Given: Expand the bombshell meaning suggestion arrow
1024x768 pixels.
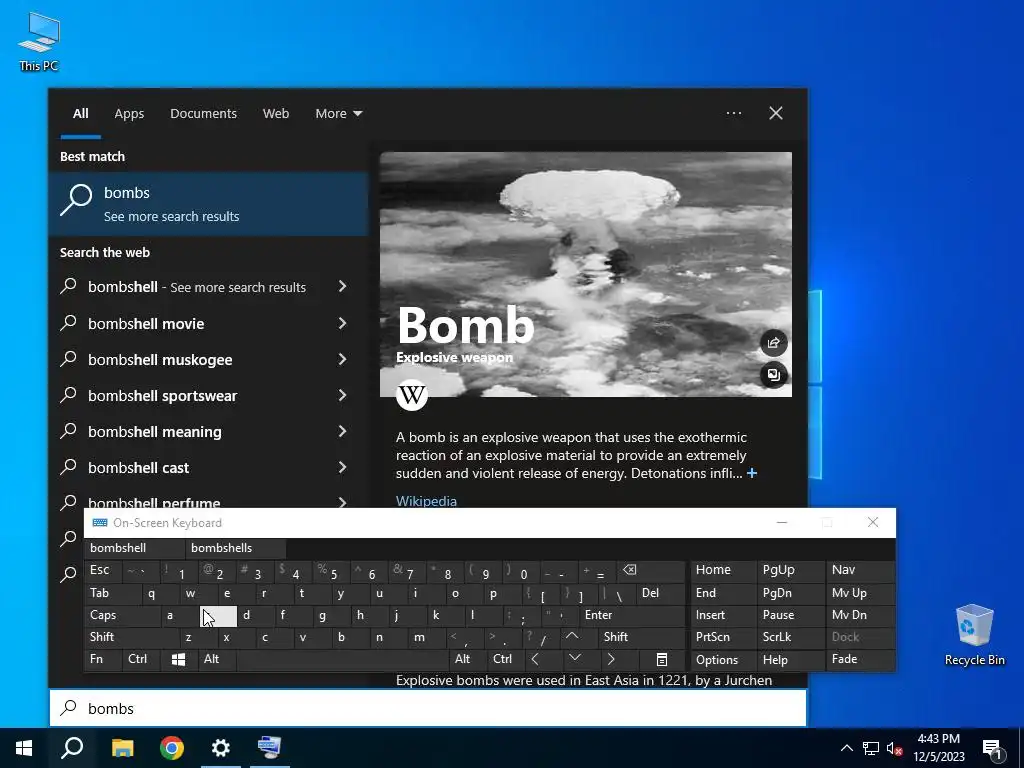Looking at the screenshot, I should 342,431.
